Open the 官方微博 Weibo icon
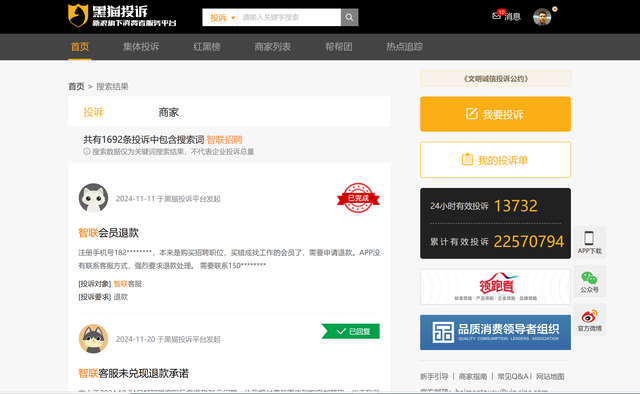The image size is (640, 394). (589, 316)
